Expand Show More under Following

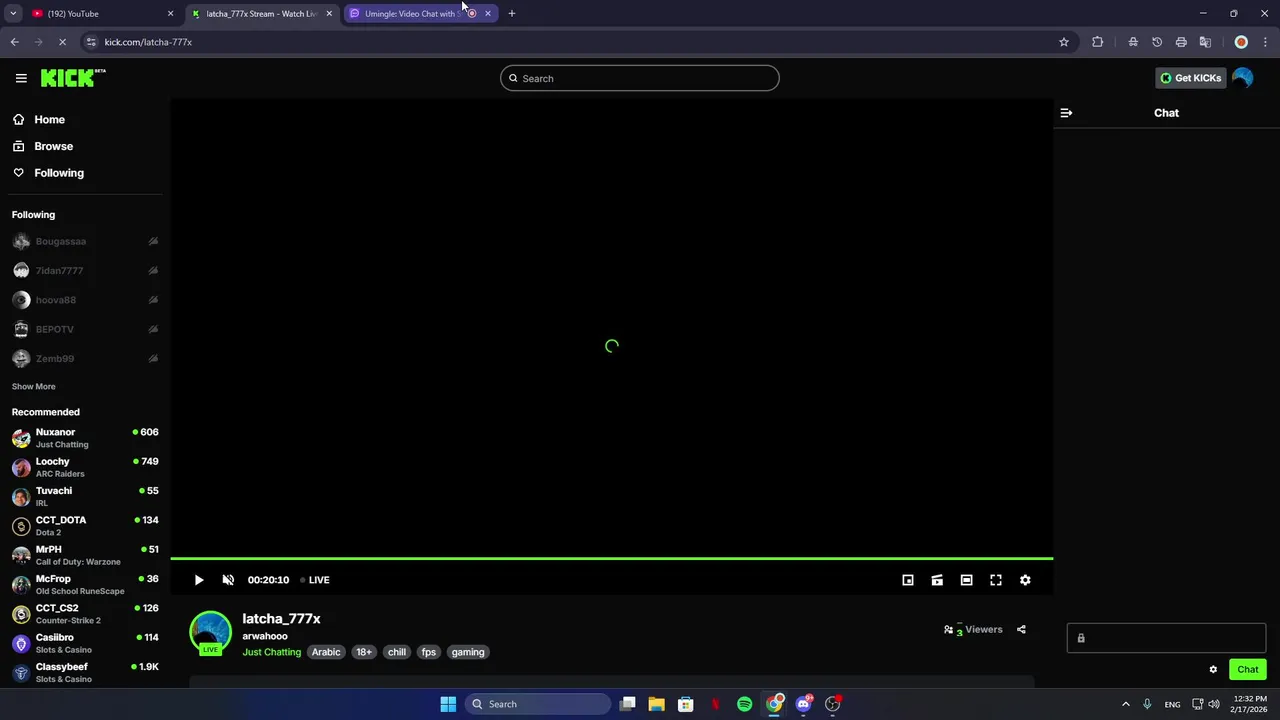(x=34, y=387)
